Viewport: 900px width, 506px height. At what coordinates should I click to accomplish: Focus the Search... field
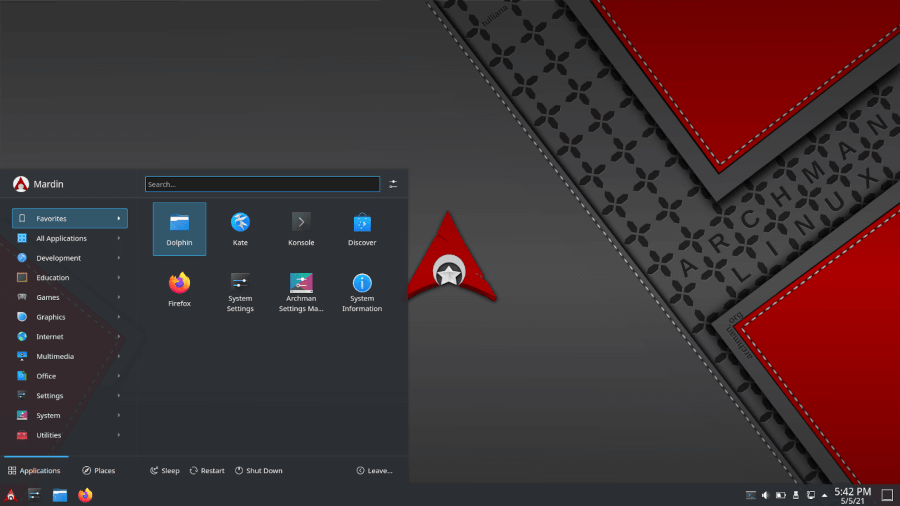point(262,184)
